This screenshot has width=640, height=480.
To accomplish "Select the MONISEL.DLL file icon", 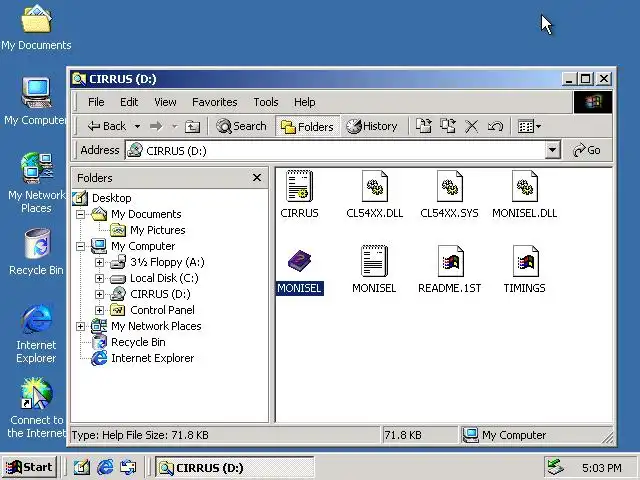I will pyautogui.click(x=524, y=186).
